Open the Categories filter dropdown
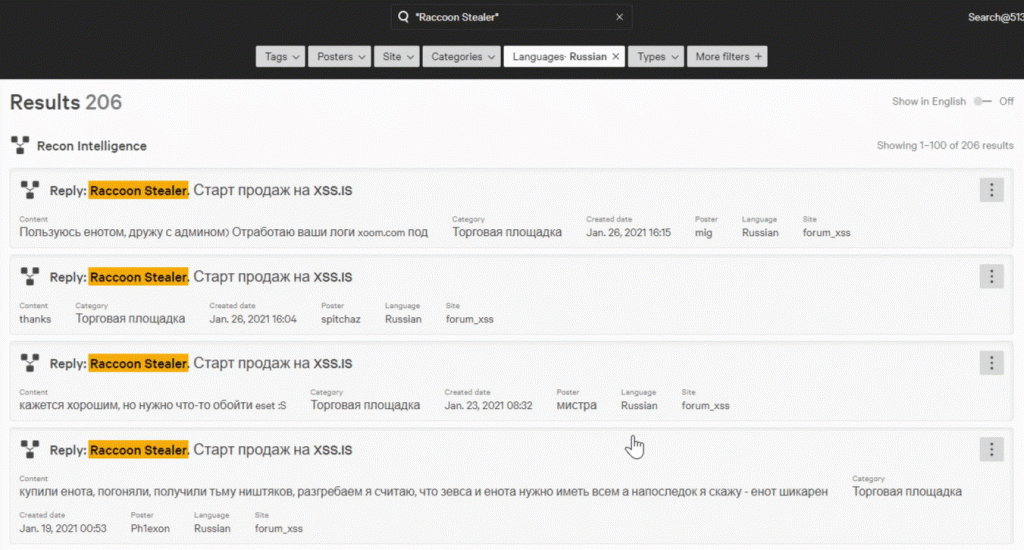 point(461,57)
